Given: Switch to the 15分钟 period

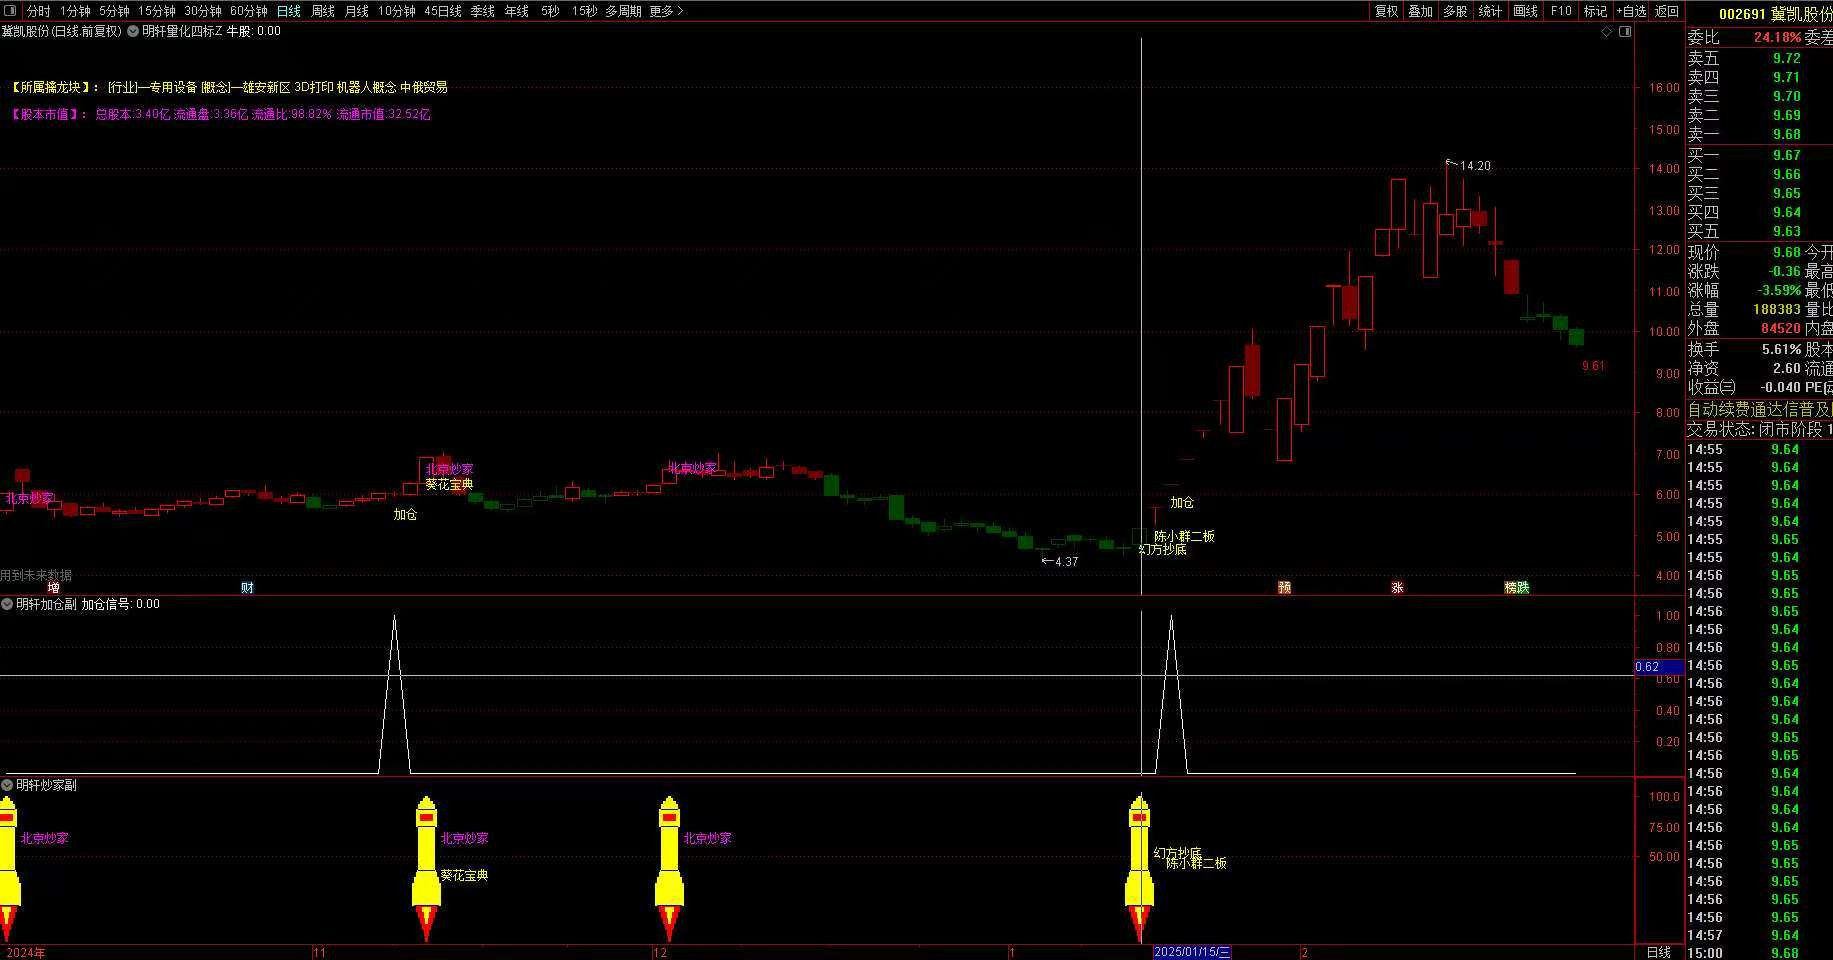Looking at the screenshot, I should pyautogui.click(x=157, y=11).
